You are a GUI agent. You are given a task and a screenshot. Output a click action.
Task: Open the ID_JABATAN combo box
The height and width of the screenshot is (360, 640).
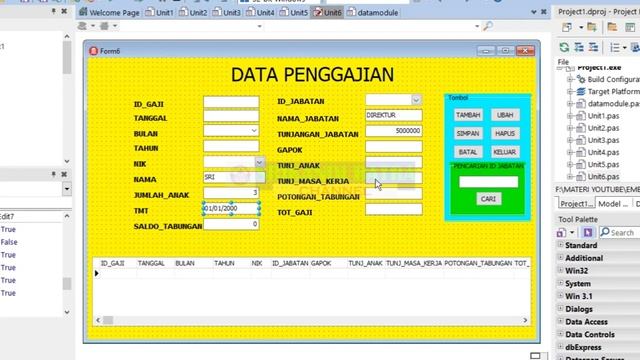coord(416,100)
